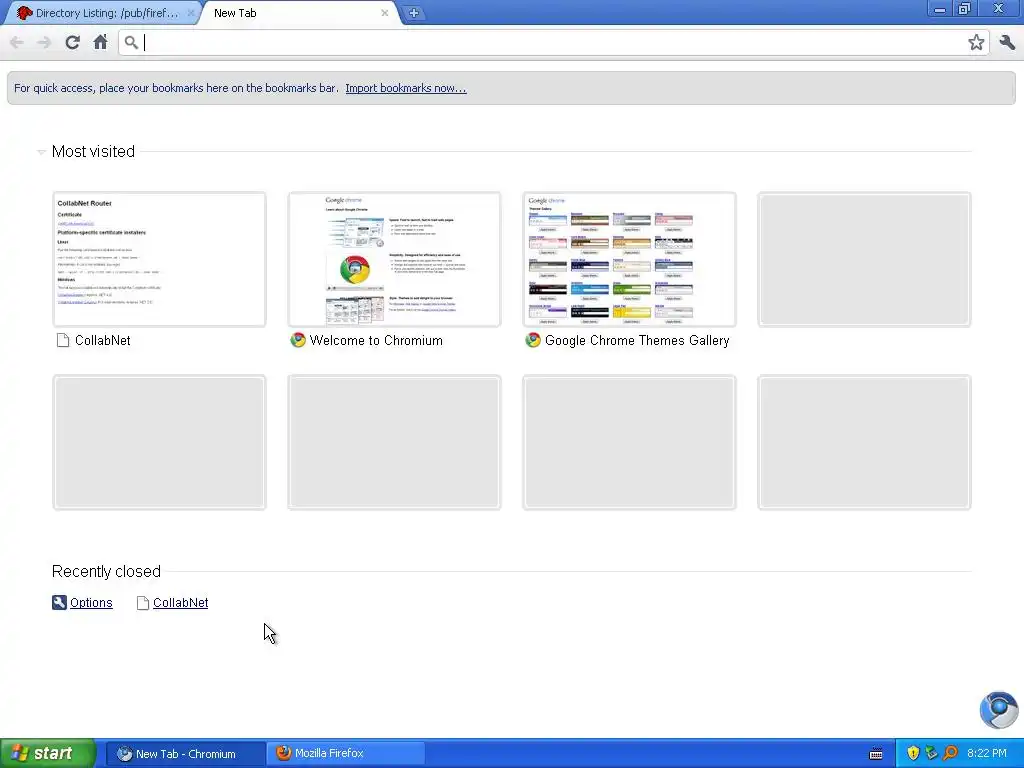Screen dimensions: 1024x768
Task: Open the Welcome to Chromium thumbnail
Action: (394, 259)
